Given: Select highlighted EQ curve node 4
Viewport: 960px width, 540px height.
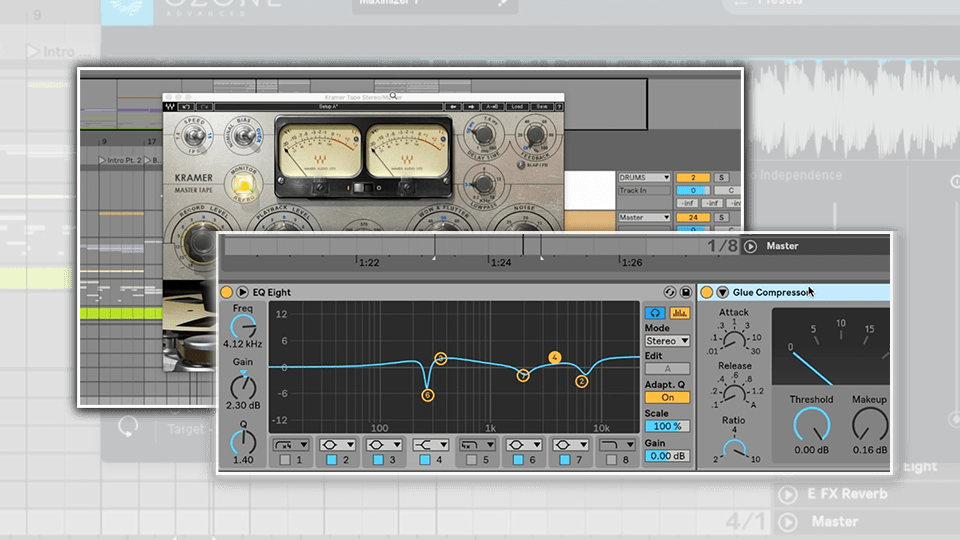Looking at the screenshot, I should tap(555, 357).
